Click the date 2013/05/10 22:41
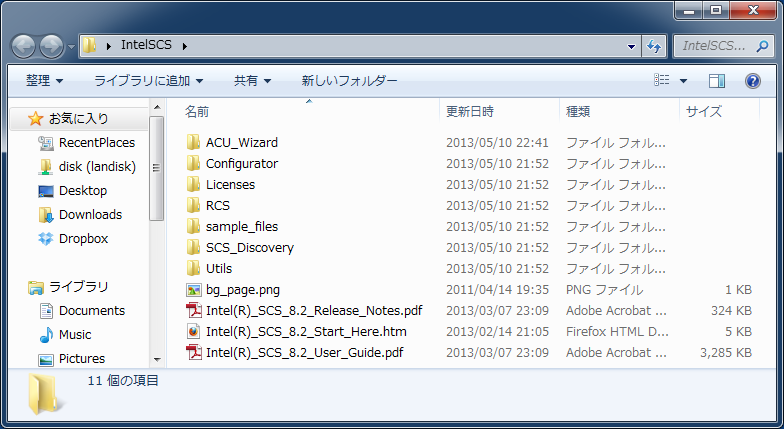 [x=498, y=143]
